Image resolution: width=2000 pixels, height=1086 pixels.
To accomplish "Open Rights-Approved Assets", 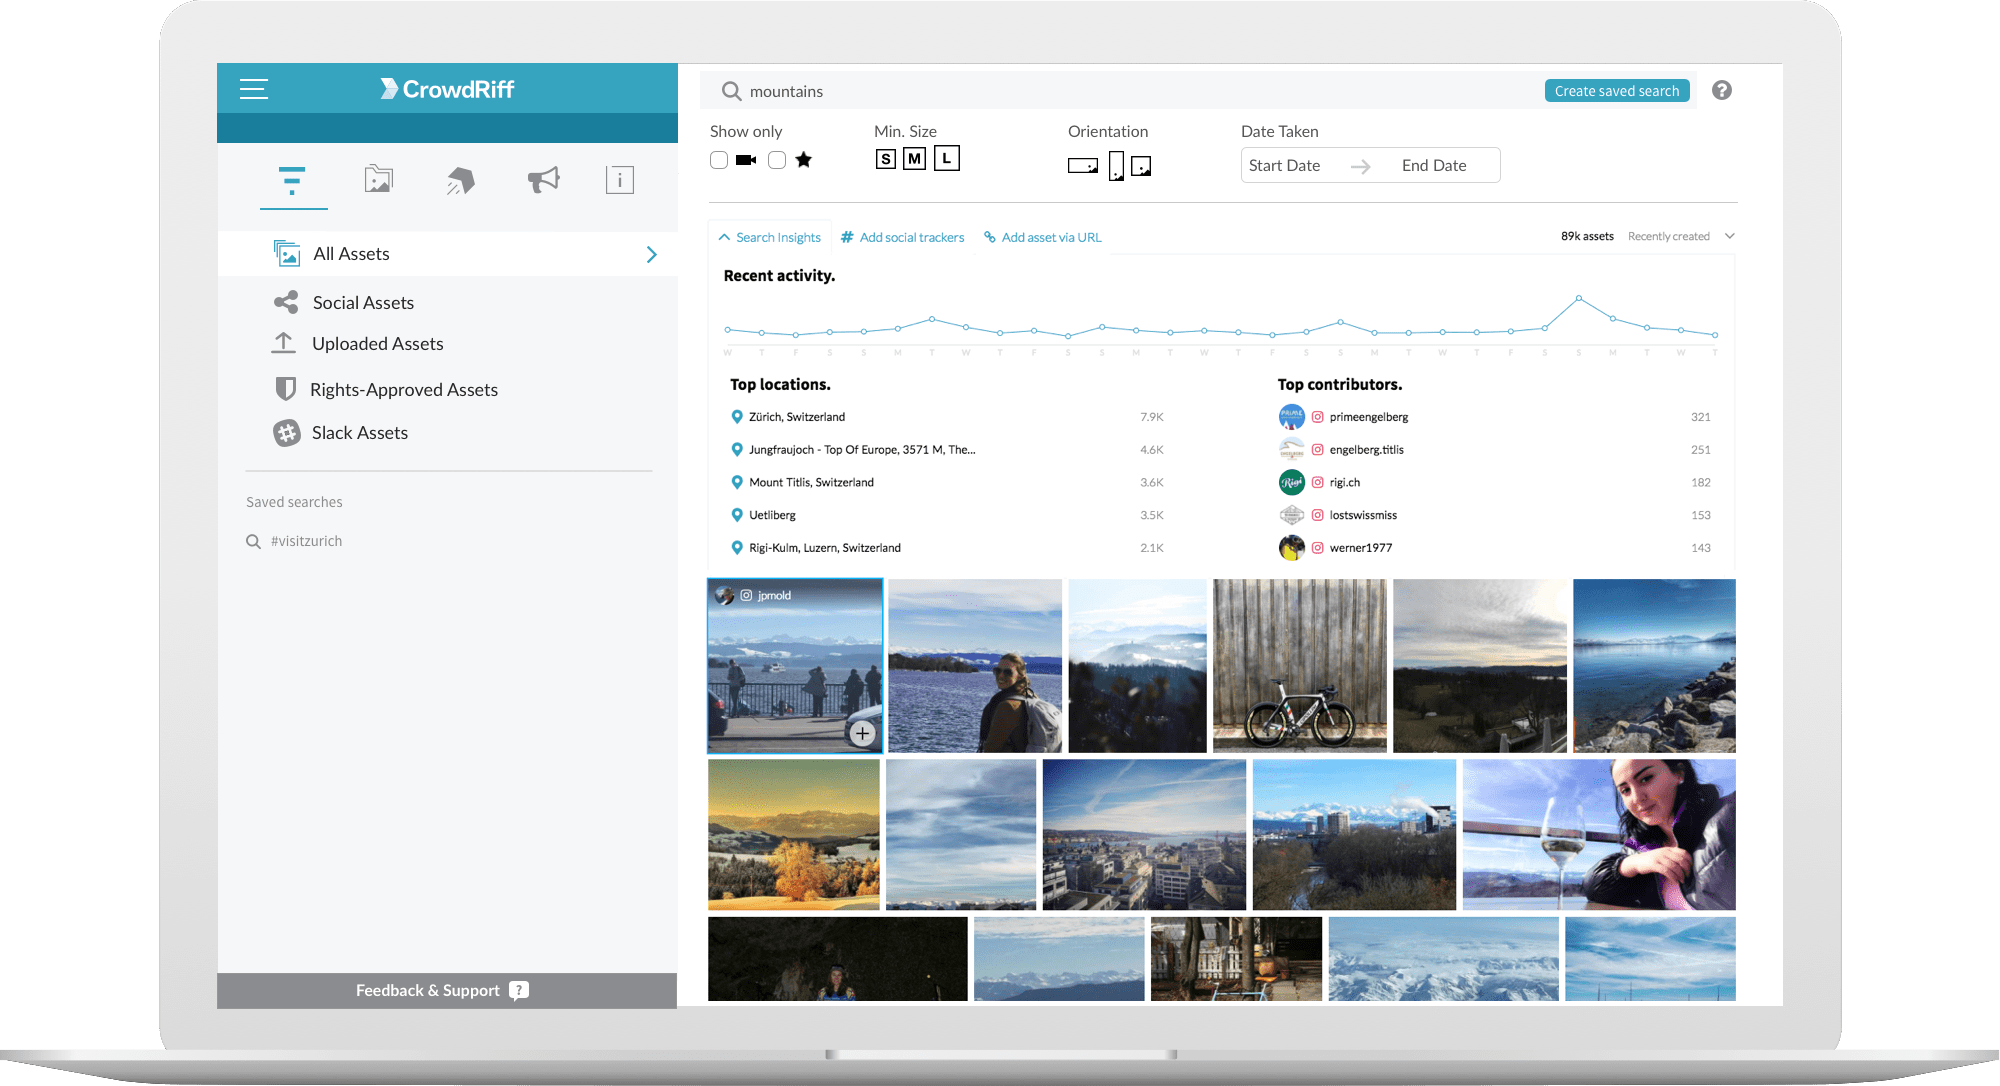I will click(404, 390).
